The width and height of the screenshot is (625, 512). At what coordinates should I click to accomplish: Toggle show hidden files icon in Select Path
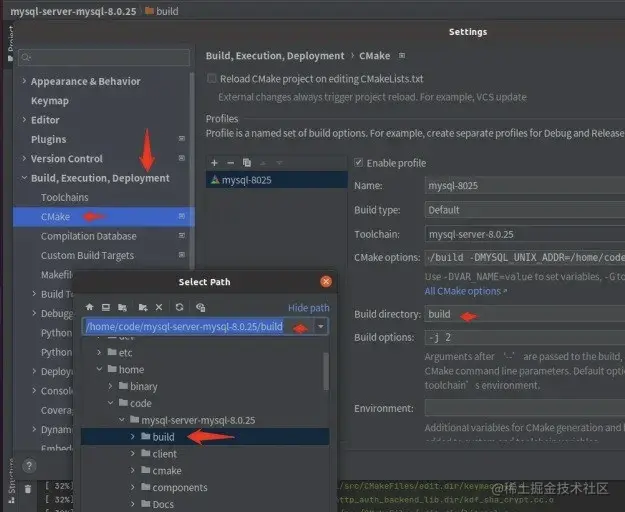200,307
